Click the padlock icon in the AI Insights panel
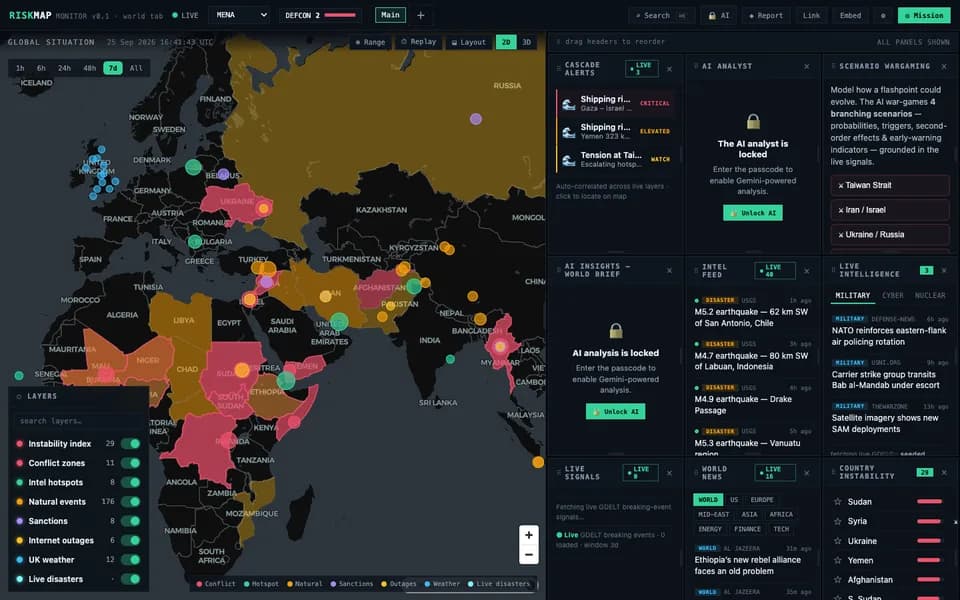The width and height of the screenshot is (960, 600). point(616,331)
